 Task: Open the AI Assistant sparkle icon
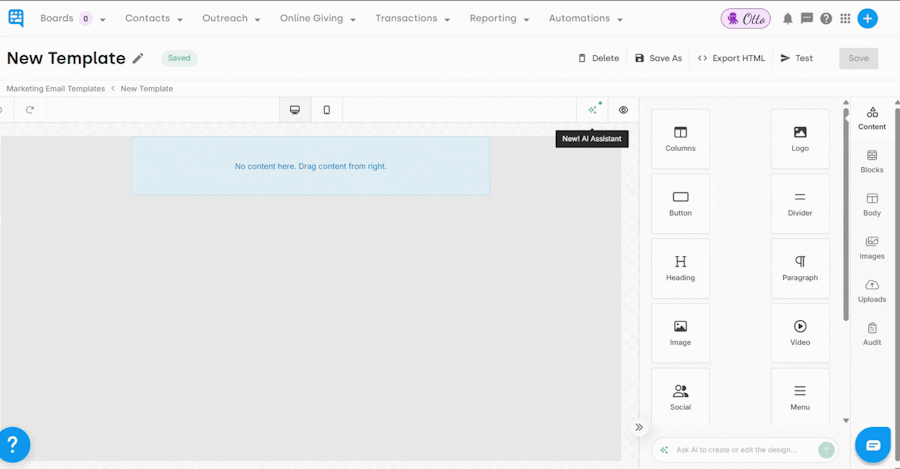coord(593,109)
